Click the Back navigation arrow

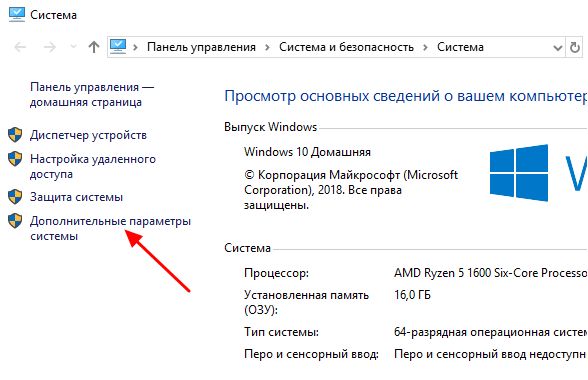20,47
